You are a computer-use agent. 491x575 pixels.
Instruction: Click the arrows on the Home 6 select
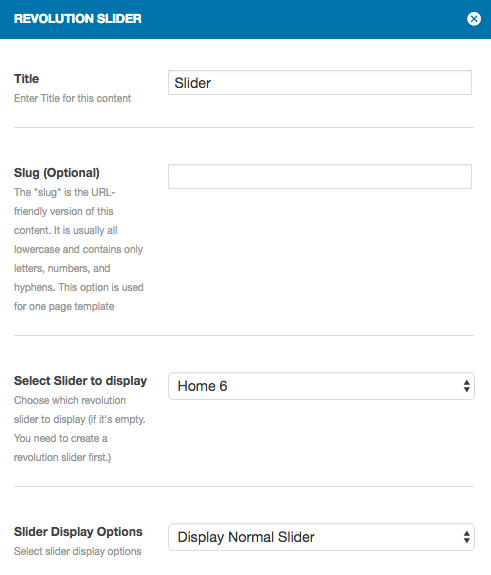(x=466, y=386)
